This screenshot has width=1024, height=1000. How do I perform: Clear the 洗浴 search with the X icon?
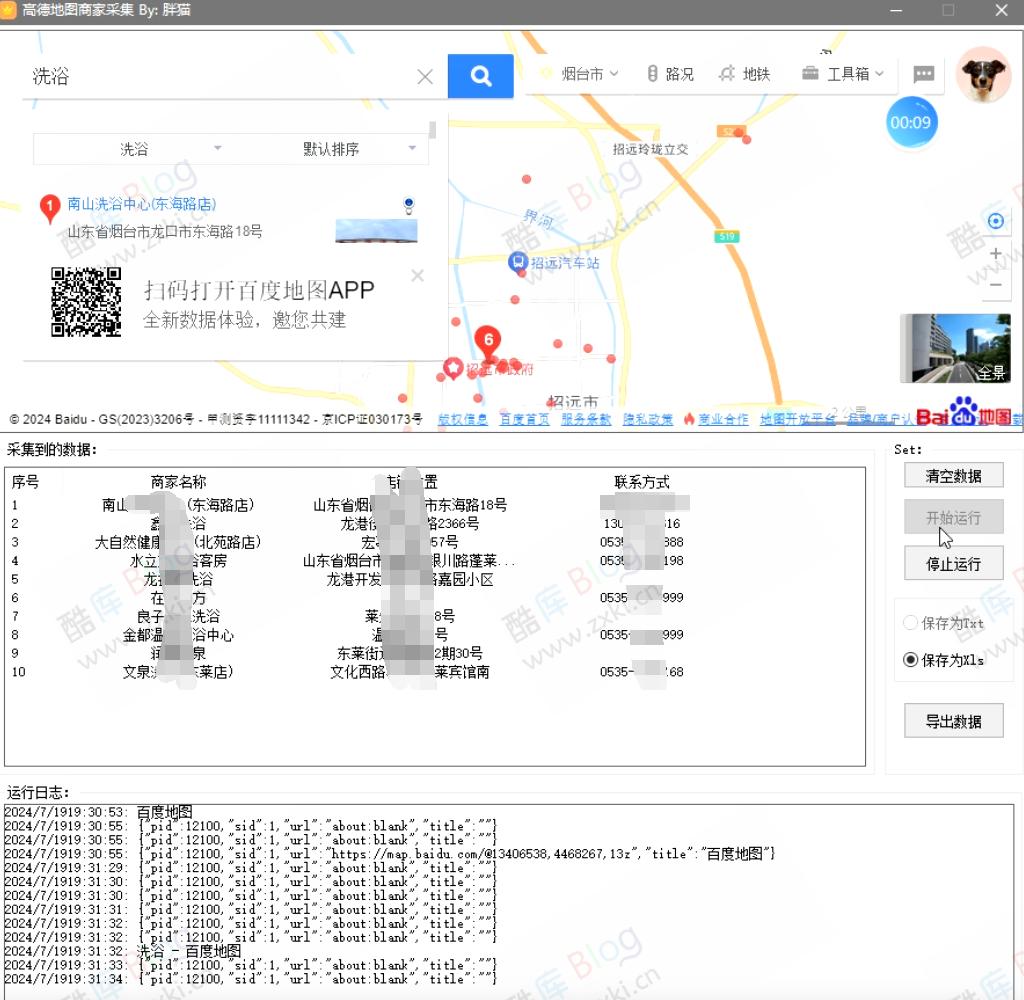[424, 76]
